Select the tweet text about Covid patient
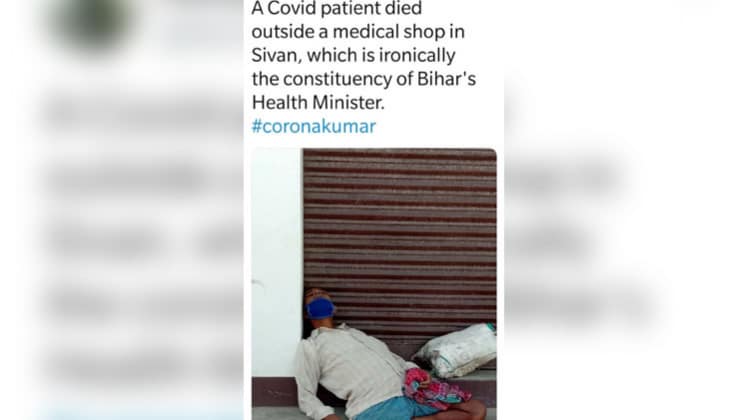 tap(364, 55)
